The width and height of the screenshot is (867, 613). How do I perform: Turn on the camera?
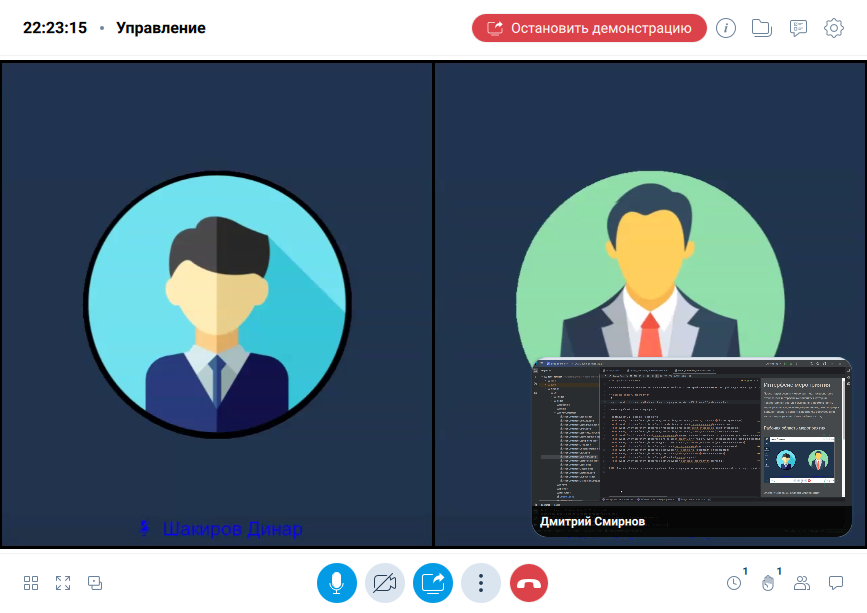(x=385, y=582)
